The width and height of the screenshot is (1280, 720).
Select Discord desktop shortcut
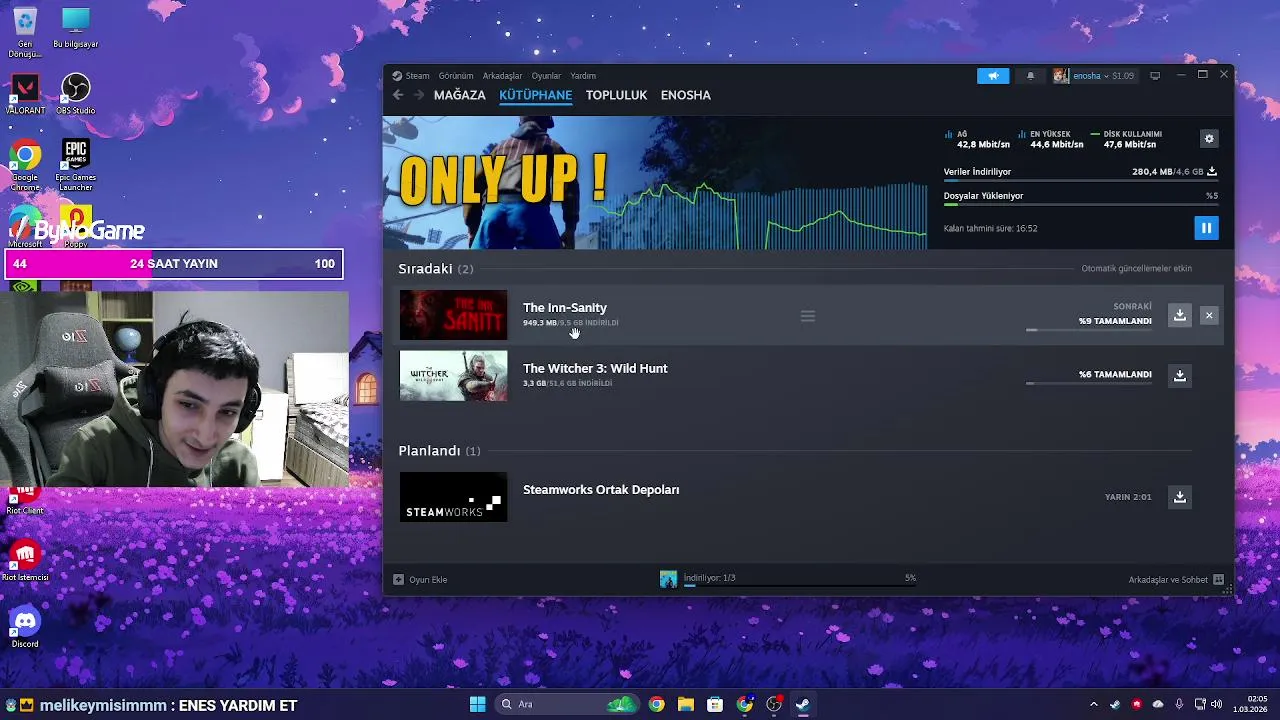[x=25, y=627]
